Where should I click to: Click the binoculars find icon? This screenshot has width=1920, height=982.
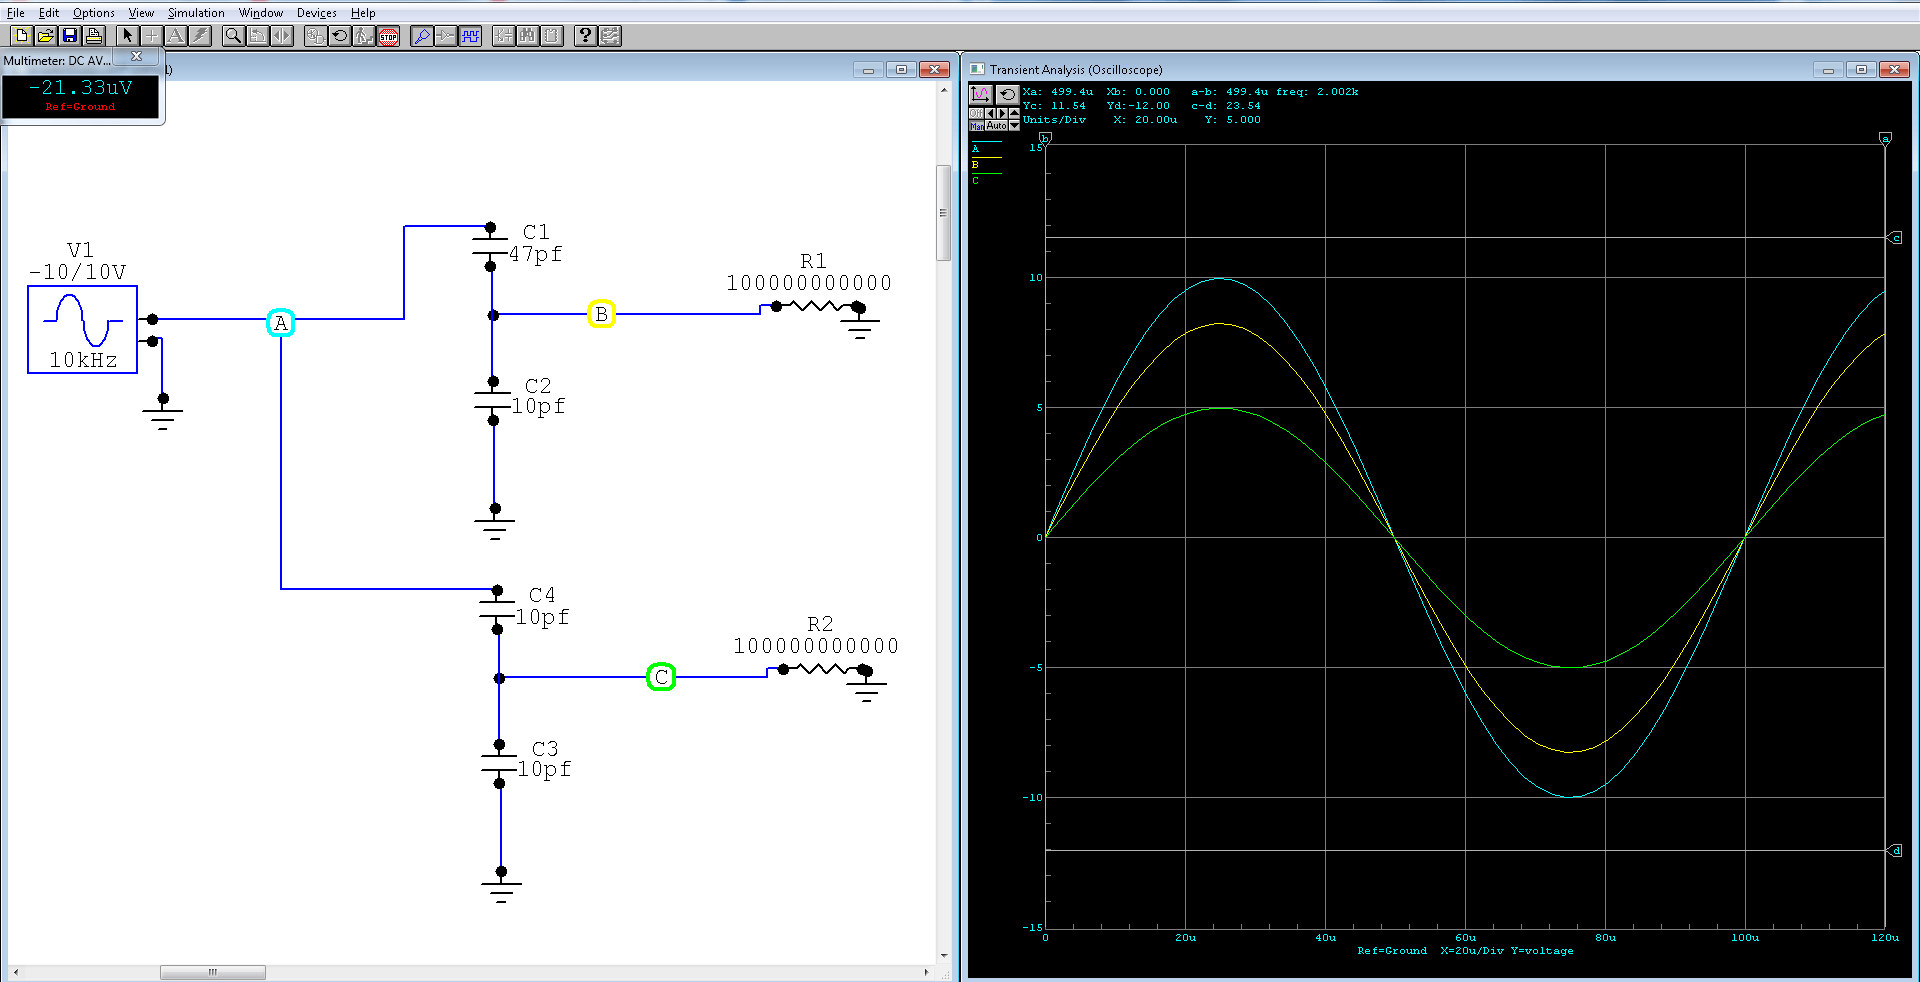(527, 36)
